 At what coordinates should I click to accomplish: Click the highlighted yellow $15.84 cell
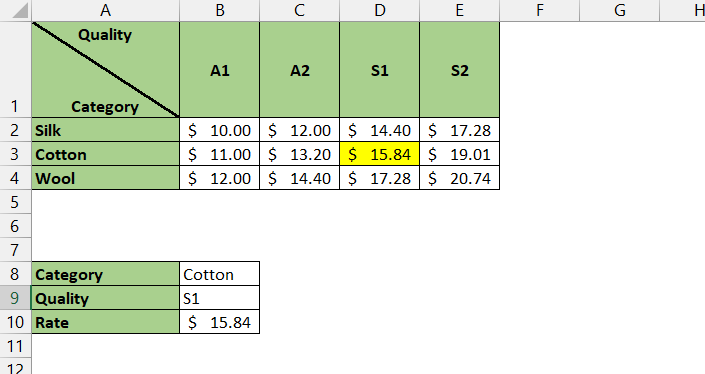[x=379, y=154]
